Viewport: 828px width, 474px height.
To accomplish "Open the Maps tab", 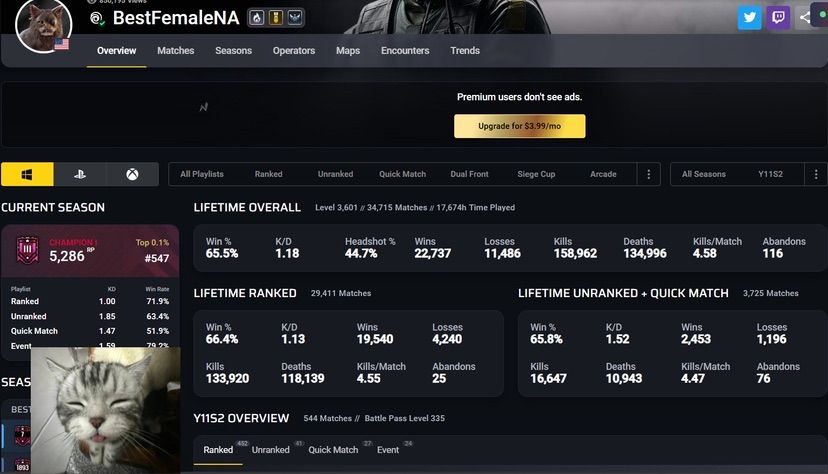I will coord(348,51).
